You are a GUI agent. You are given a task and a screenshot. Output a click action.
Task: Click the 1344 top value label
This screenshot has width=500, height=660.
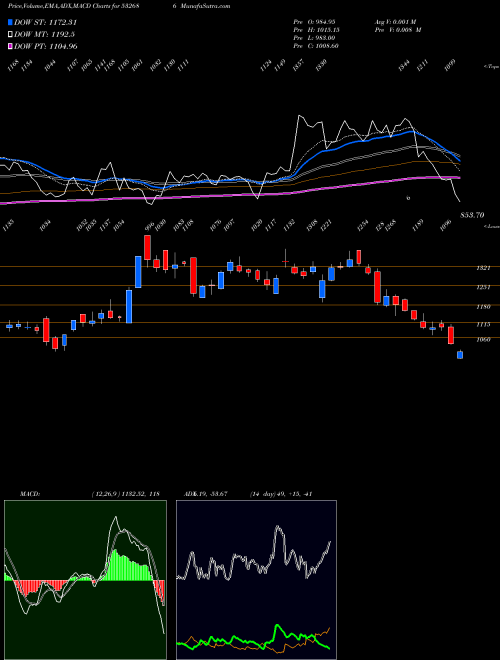tap(404, 65)
